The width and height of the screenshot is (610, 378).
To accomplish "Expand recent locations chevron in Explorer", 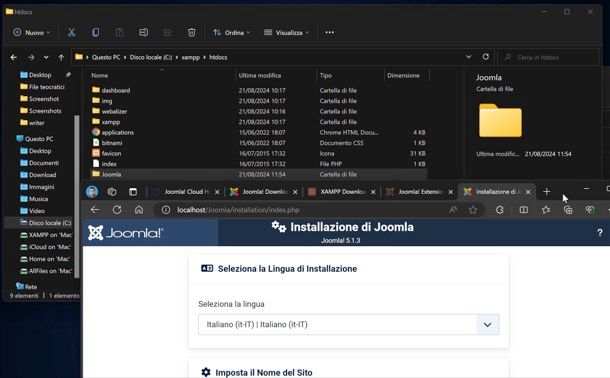I will [46, 58].
